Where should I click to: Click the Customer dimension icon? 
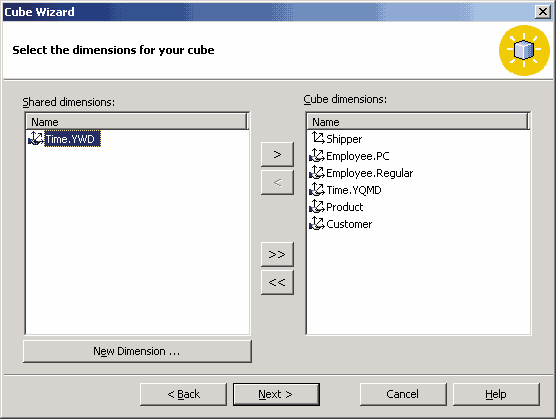pyautogui.click(x=317, y=223)
